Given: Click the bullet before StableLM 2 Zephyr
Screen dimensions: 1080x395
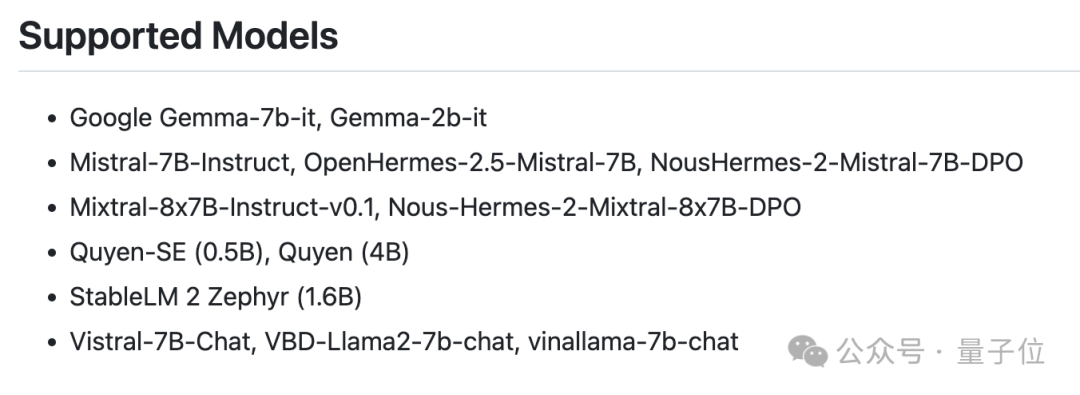Looking at the screenshot, I should (51, 298).
